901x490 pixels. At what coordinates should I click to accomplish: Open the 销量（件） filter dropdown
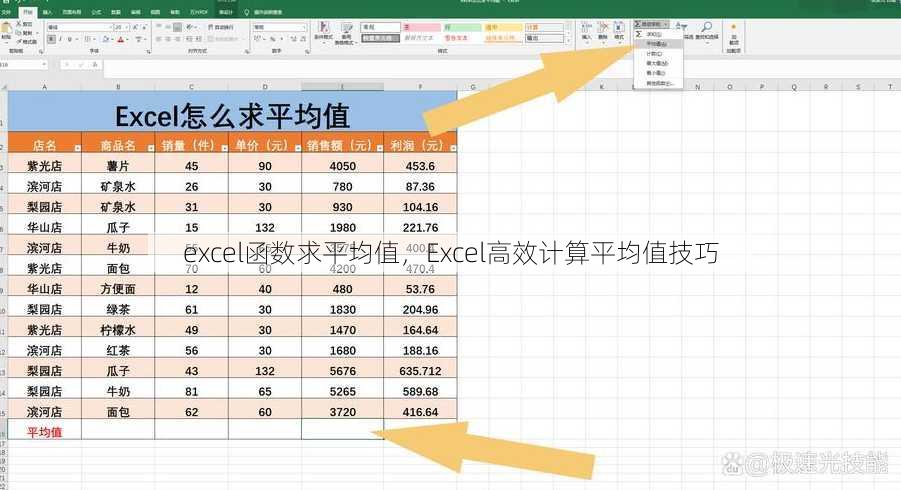[225, 148]
